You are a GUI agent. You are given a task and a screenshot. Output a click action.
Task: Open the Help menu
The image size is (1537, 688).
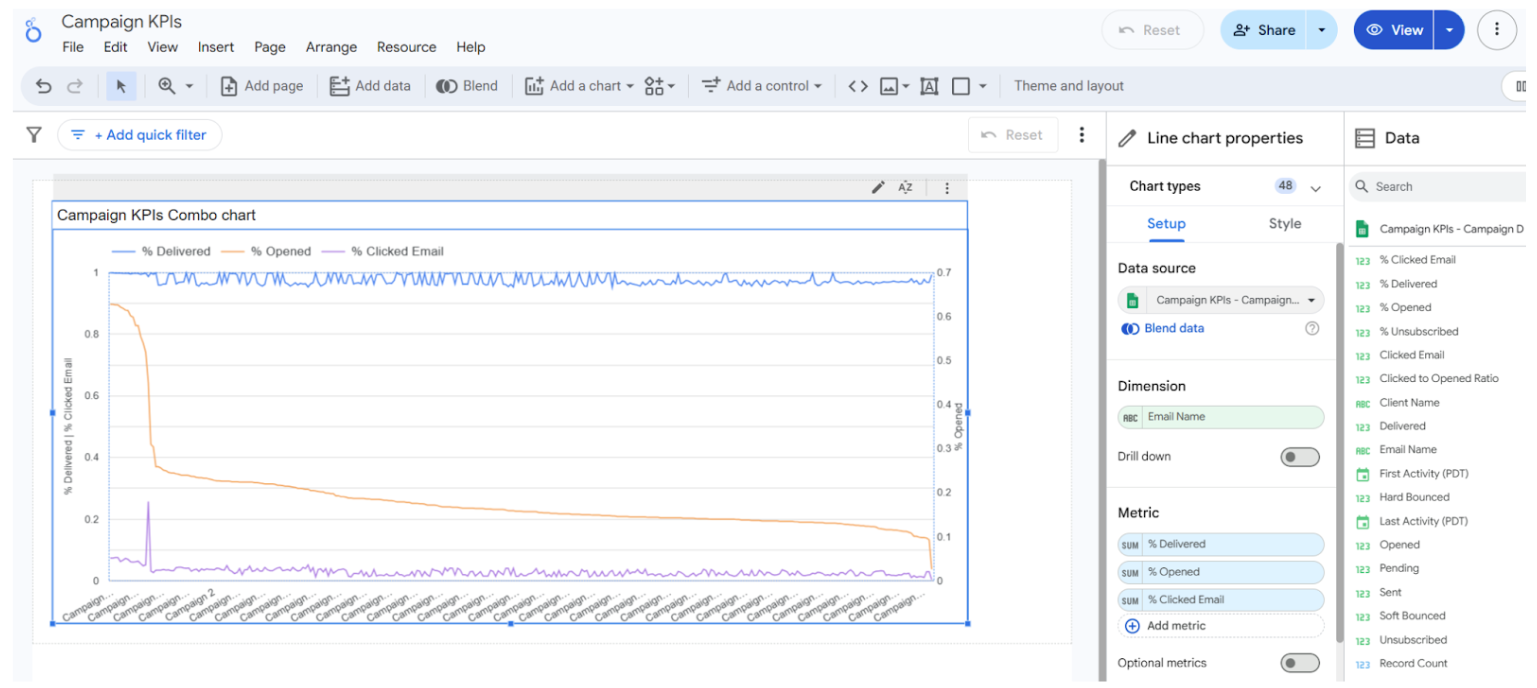pyautogui.click(x=471, y=47)
